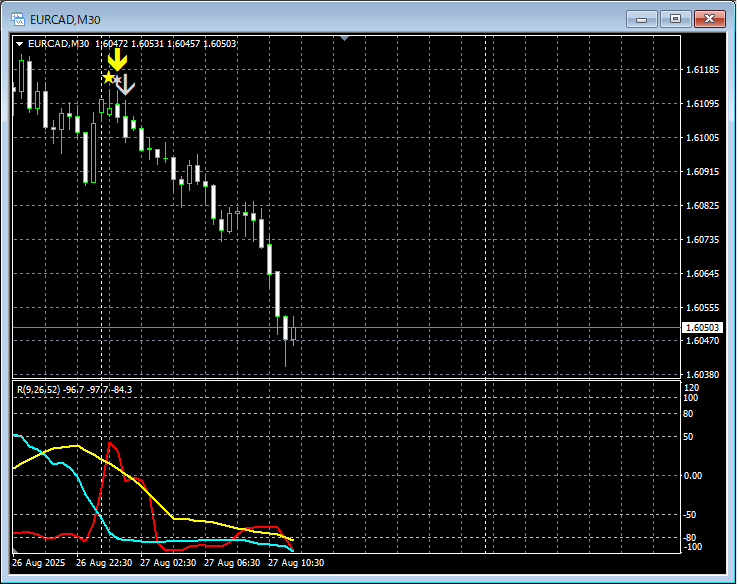
Task: Click price scale value 1.60915
Action: point(703,171)
